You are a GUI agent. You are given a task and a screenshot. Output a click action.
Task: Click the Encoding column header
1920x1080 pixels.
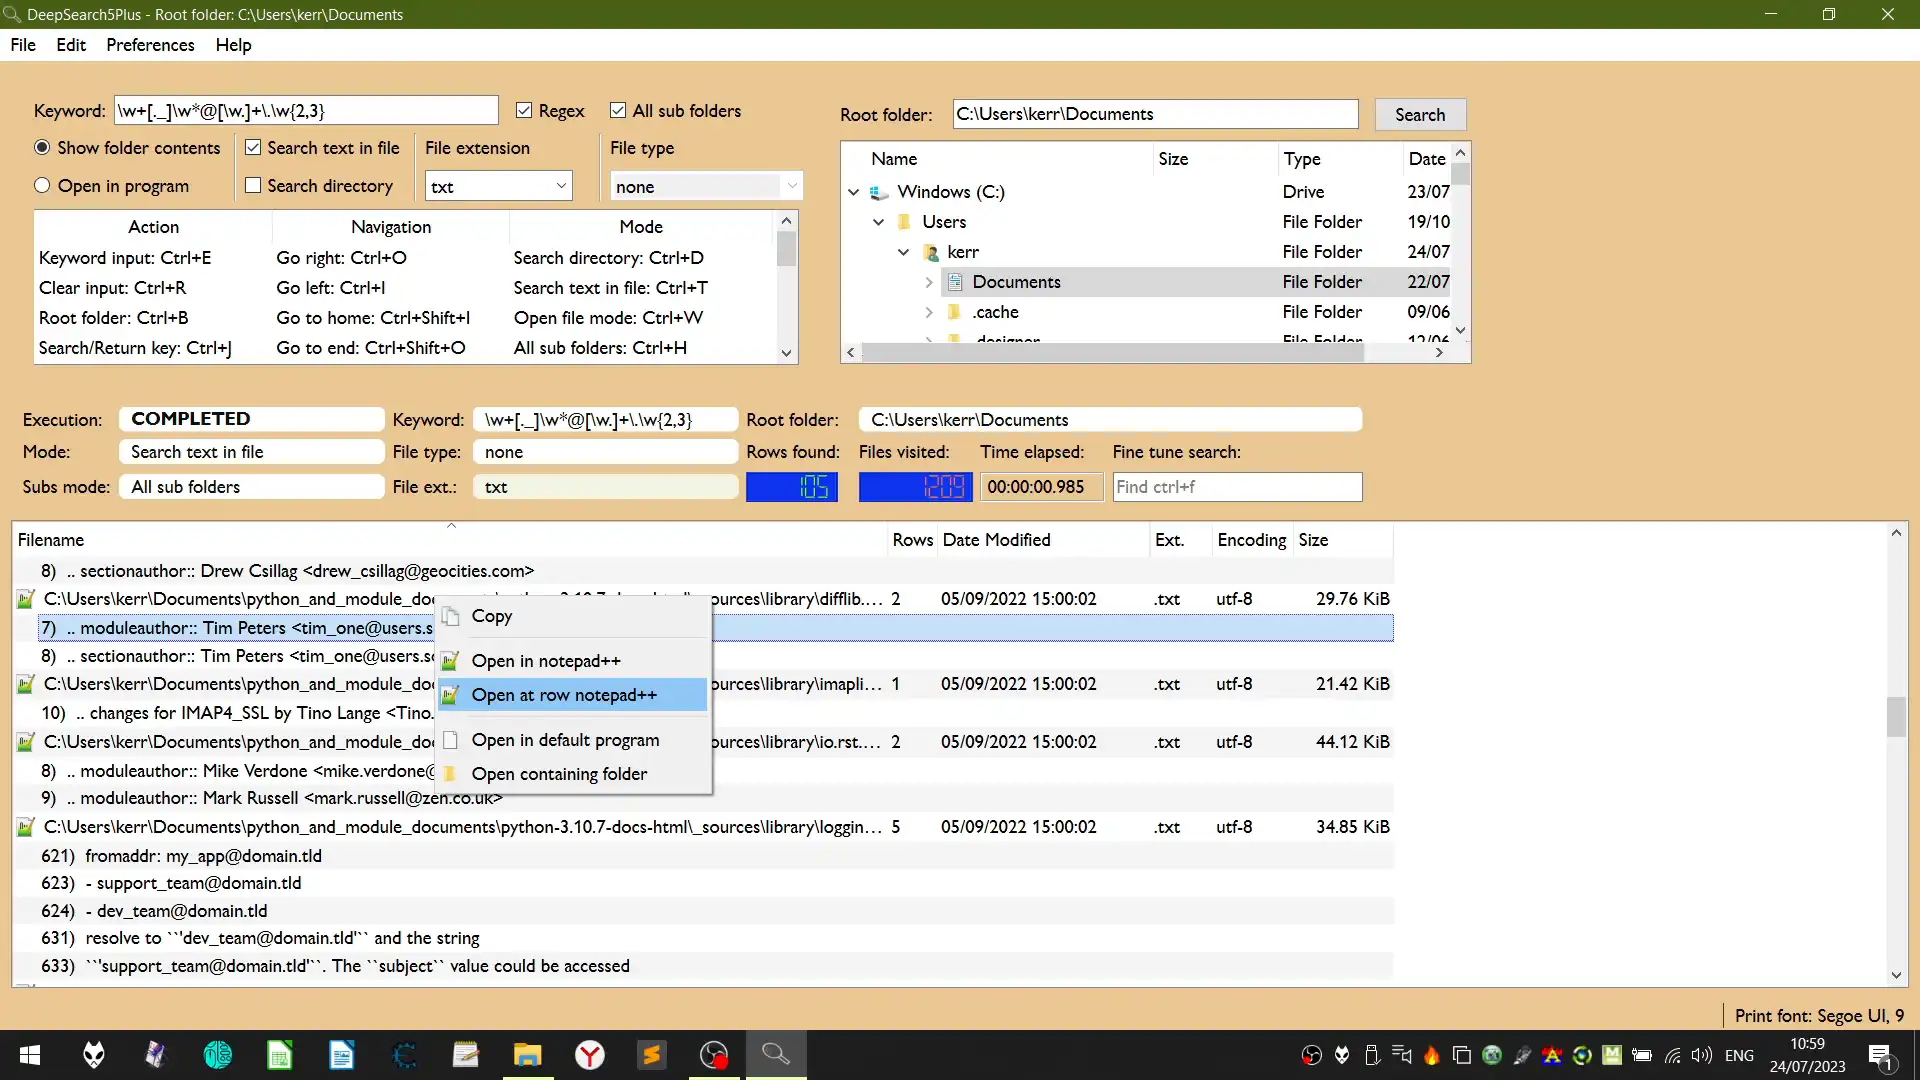click(x=1251, y=540)
